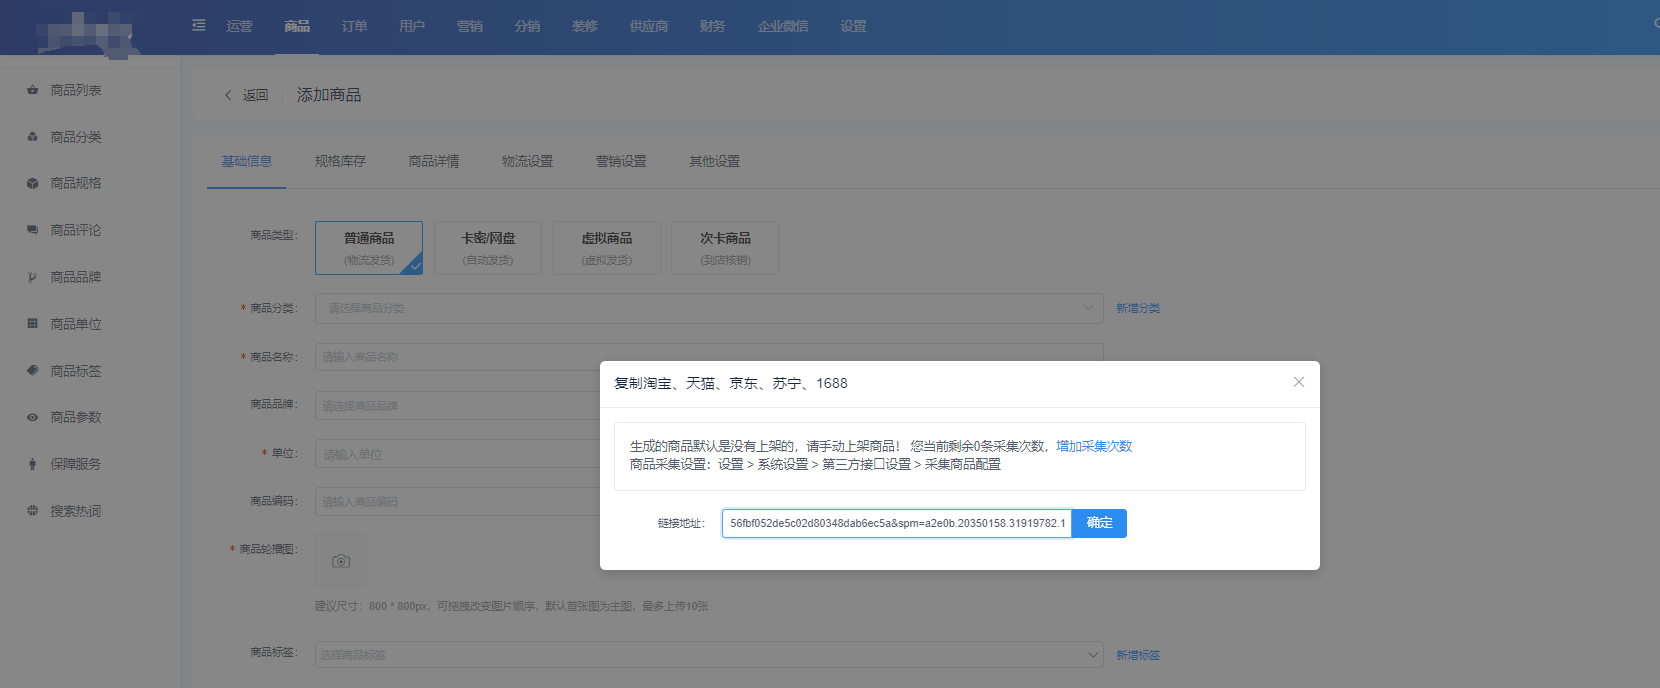Open the 商品分类 dropdown
1660x688 pixels.
[x=709, y=308]
